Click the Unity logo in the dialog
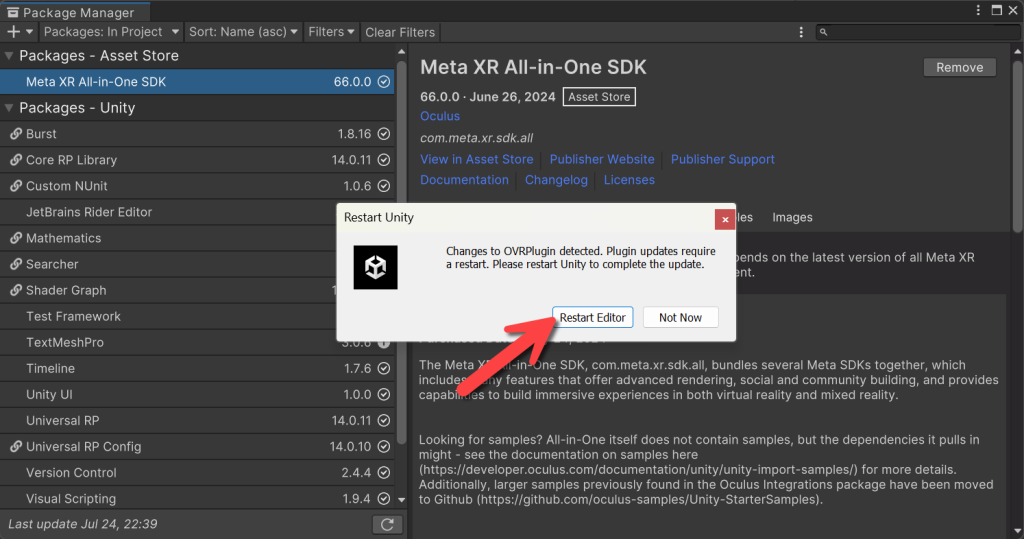This screenshot has width=1024, height=539. (376, 267)
